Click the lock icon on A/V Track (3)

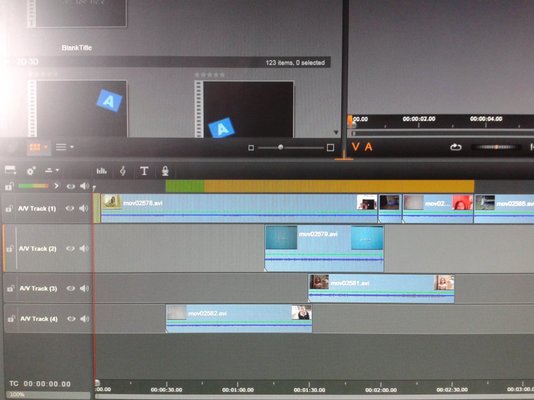point(11,289)
